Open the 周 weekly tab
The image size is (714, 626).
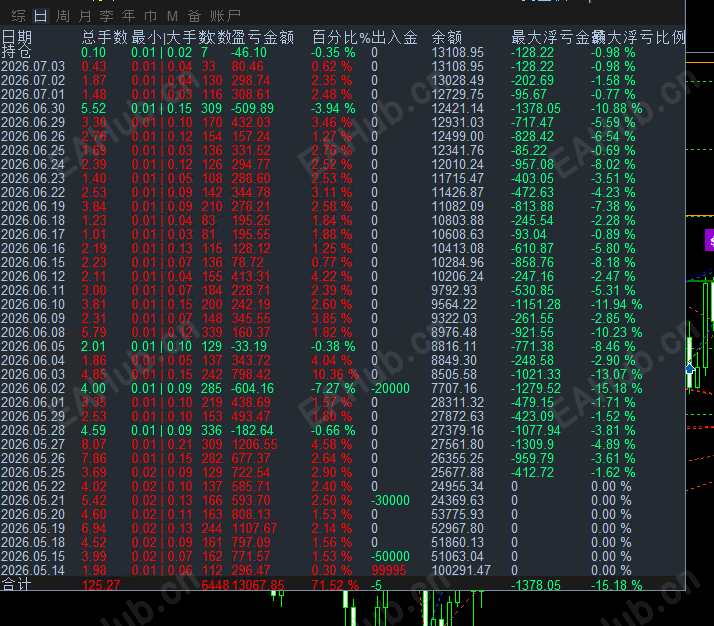(62, 16)
